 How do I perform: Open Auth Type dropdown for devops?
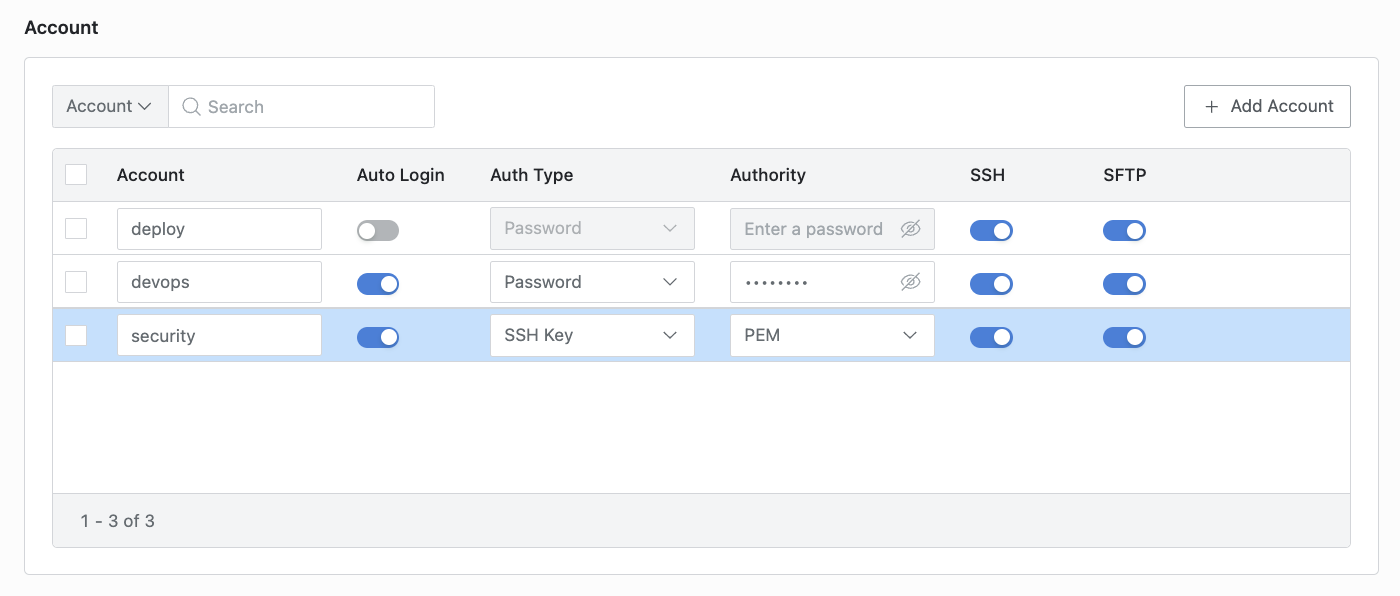tap(592, 282)
